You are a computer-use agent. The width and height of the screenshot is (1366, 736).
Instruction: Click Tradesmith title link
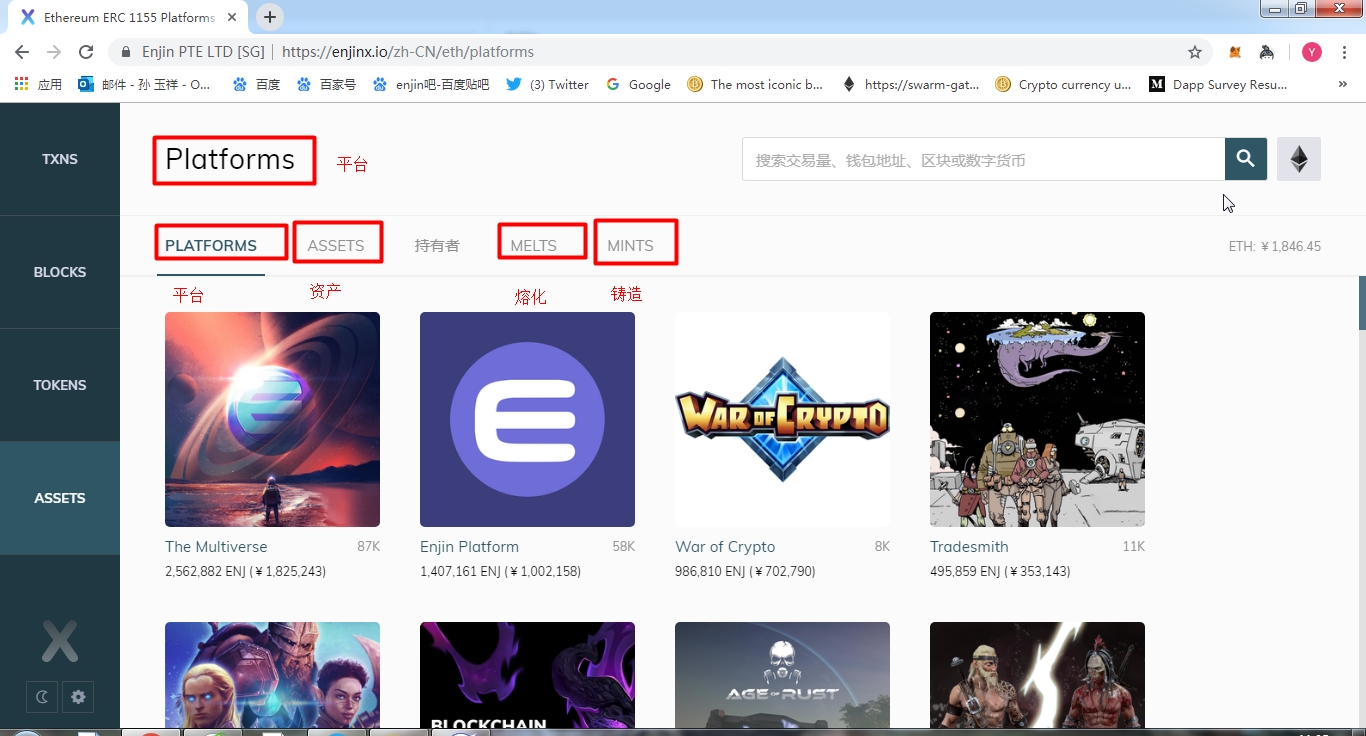(969, 547)
